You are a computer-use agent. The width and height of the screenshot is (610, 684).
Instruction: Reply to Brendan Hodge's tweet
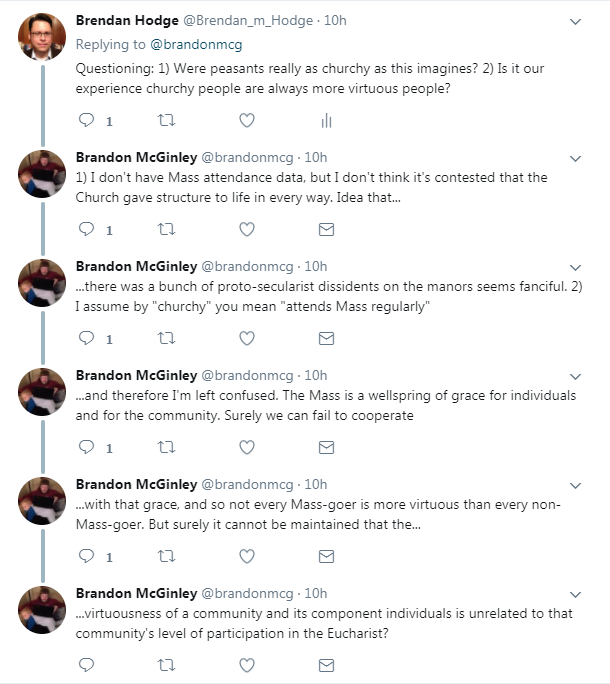click(x=86, y=121)
